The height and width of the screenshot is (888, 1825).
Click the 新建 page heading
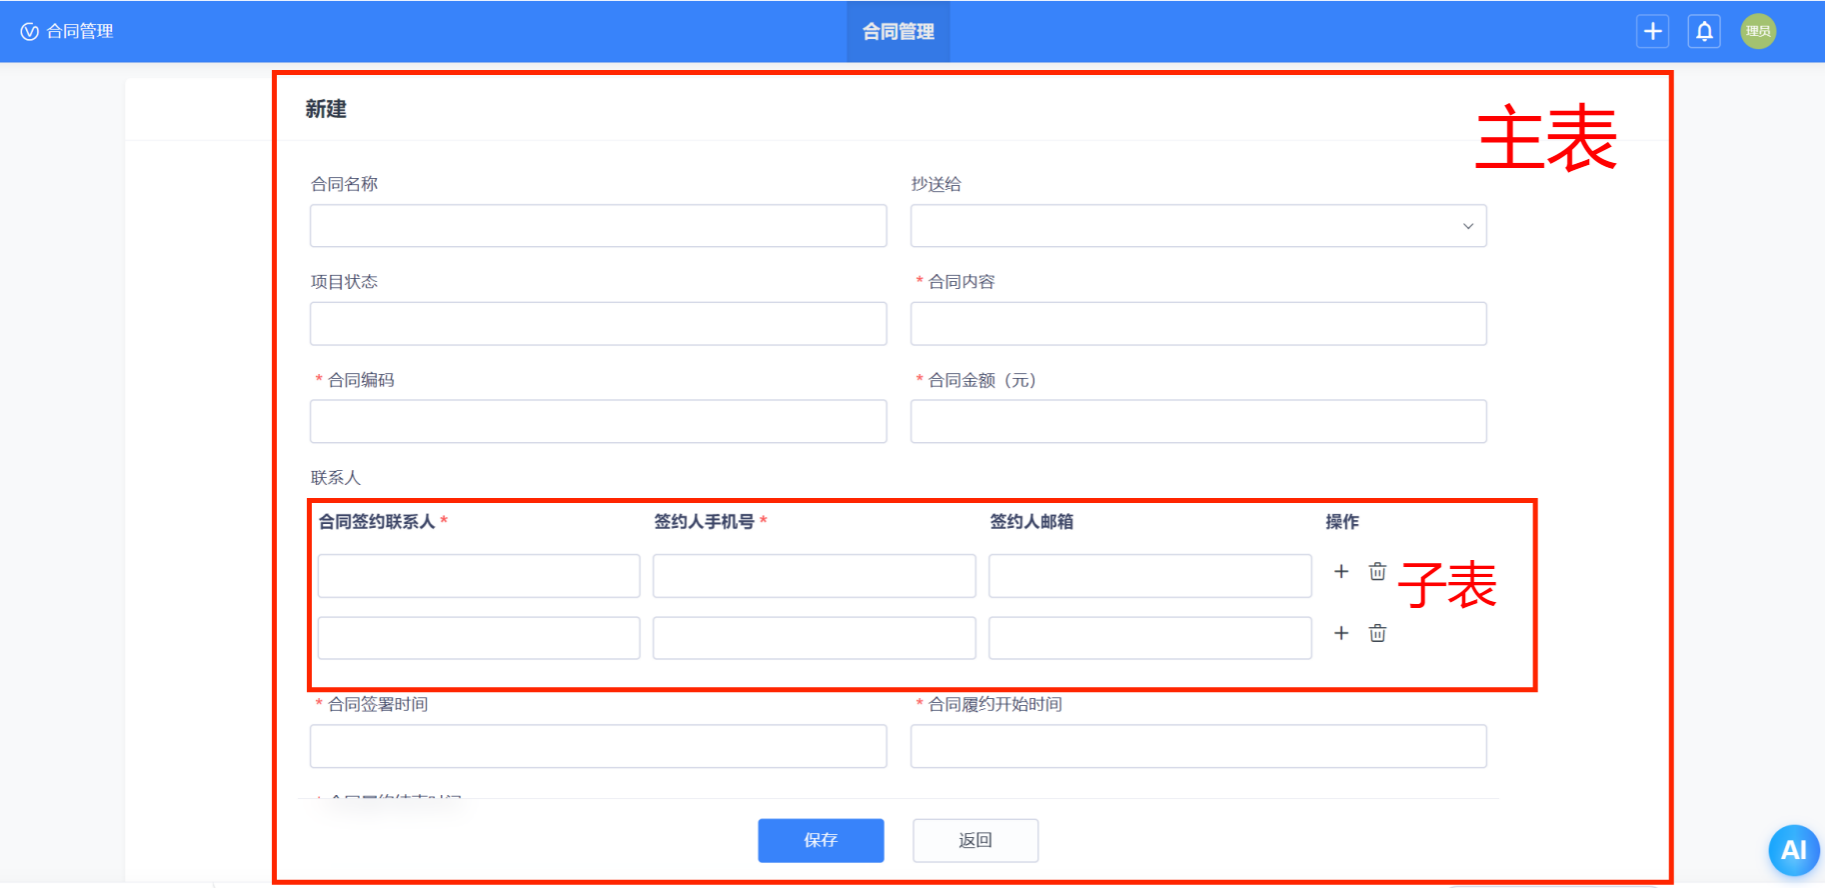pyautogui.click(x=326, y=109)
